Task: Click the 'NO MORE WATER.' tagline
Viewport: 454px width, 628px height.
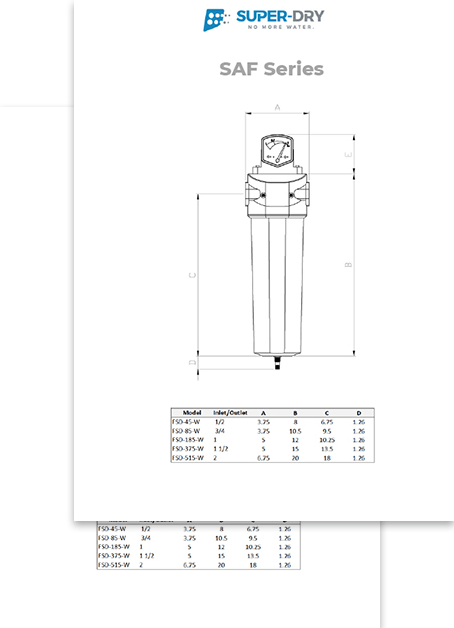Action: point(281,27)
